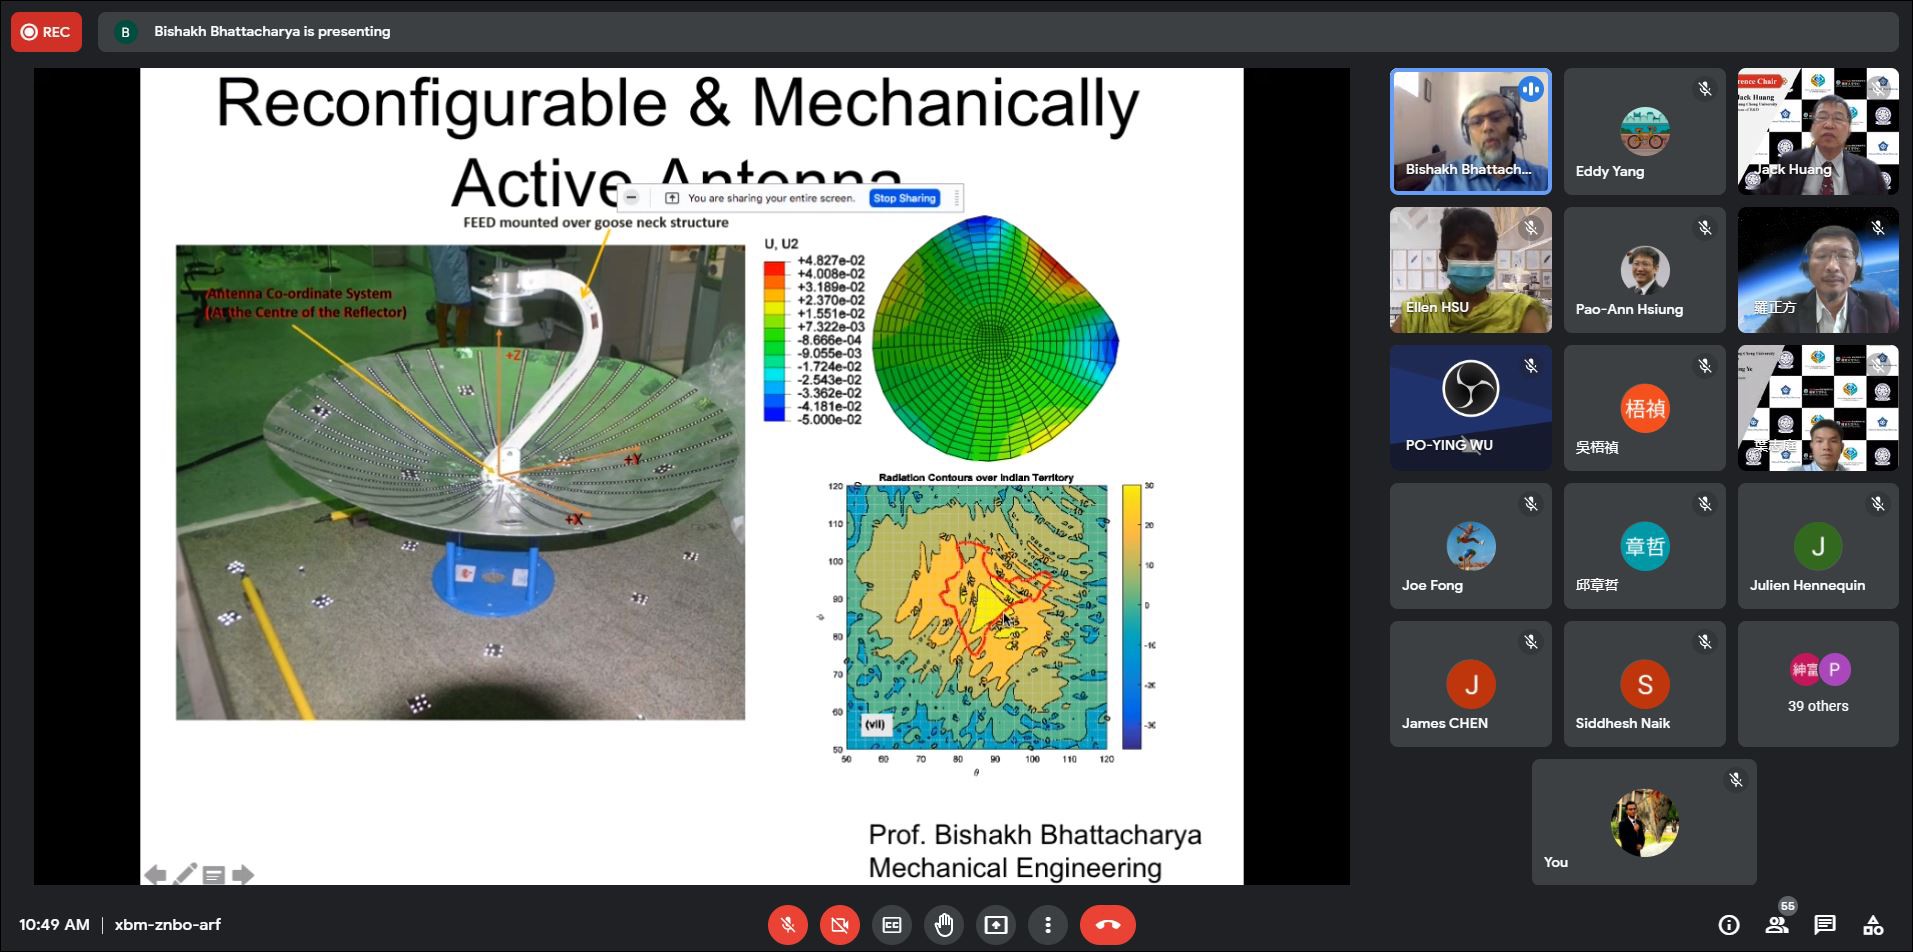The height and width of the screenshot is (952, 1913).
Task: Unmute your microphone
Action: click(788, 925)
